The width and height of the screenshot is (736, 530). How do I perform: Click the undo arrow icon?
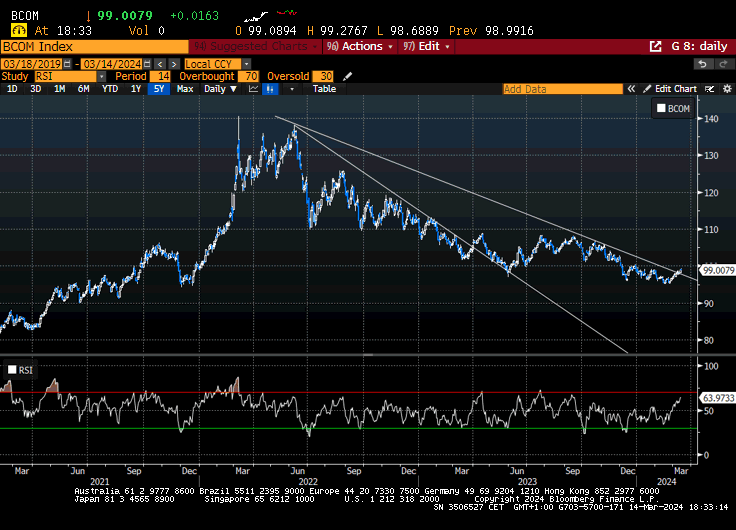(703, 64)
